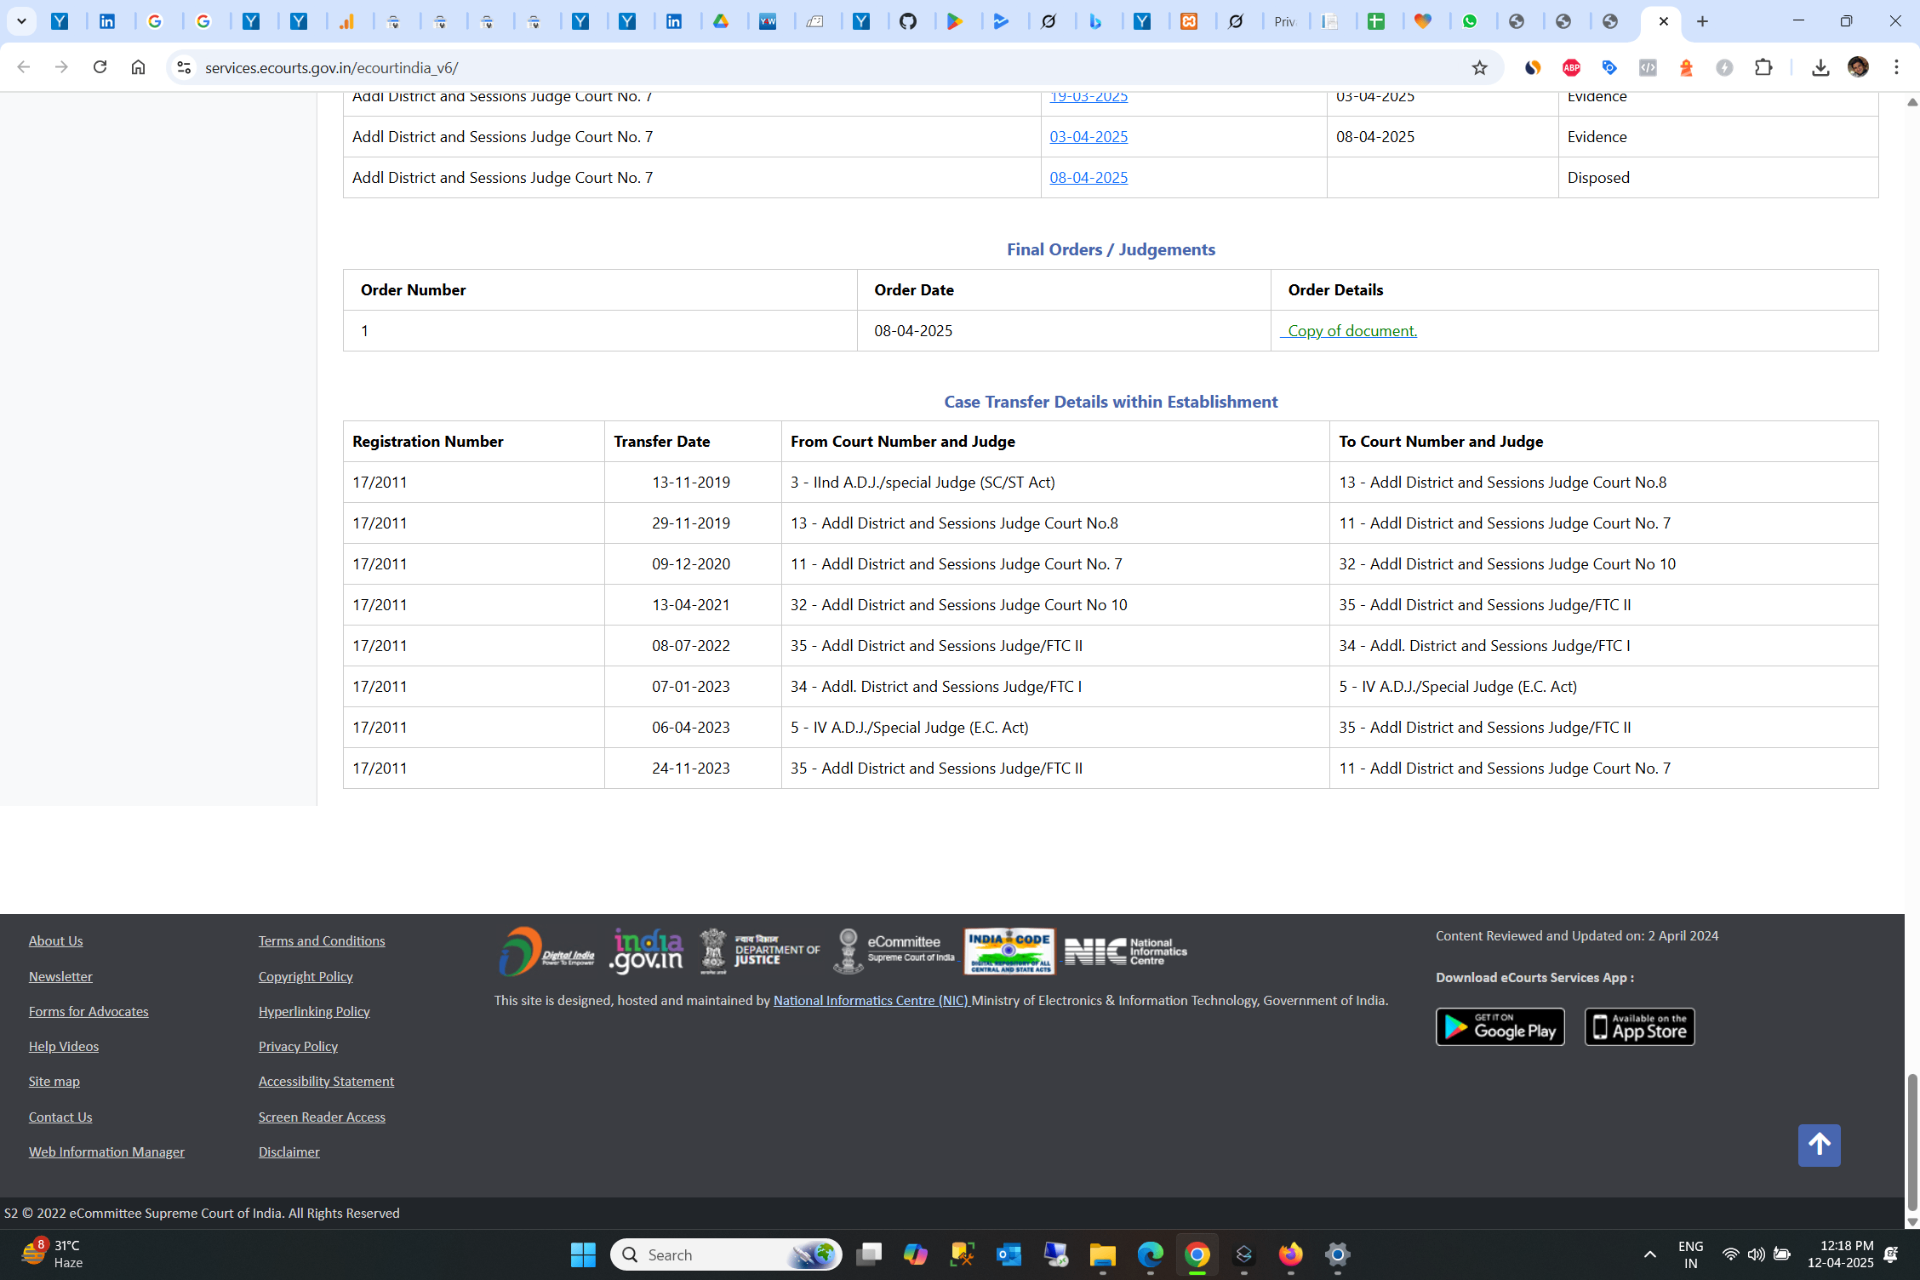Click the scroll-to-top arrow button
Viewport: 1920px width, 1280px height.
tap(1818, 1145)
